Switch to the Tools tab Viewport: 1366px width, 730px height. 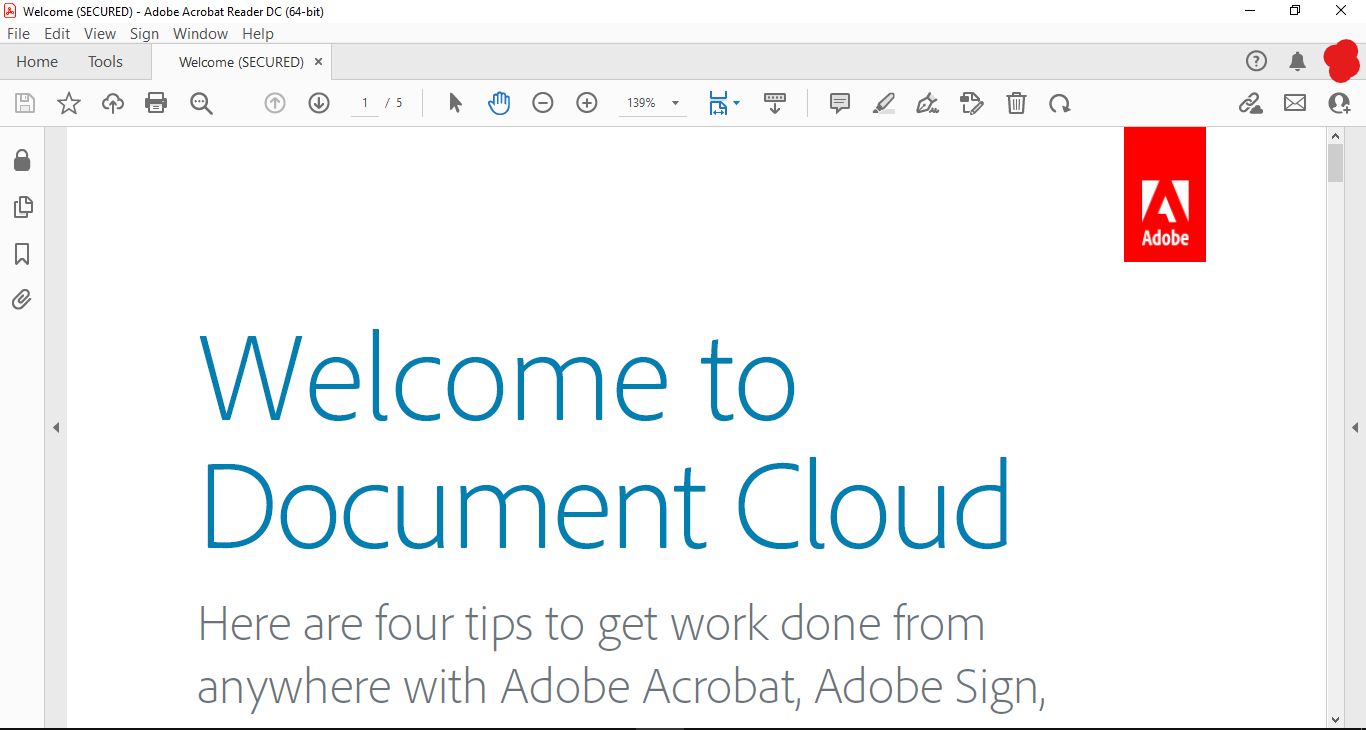[105, 62]
